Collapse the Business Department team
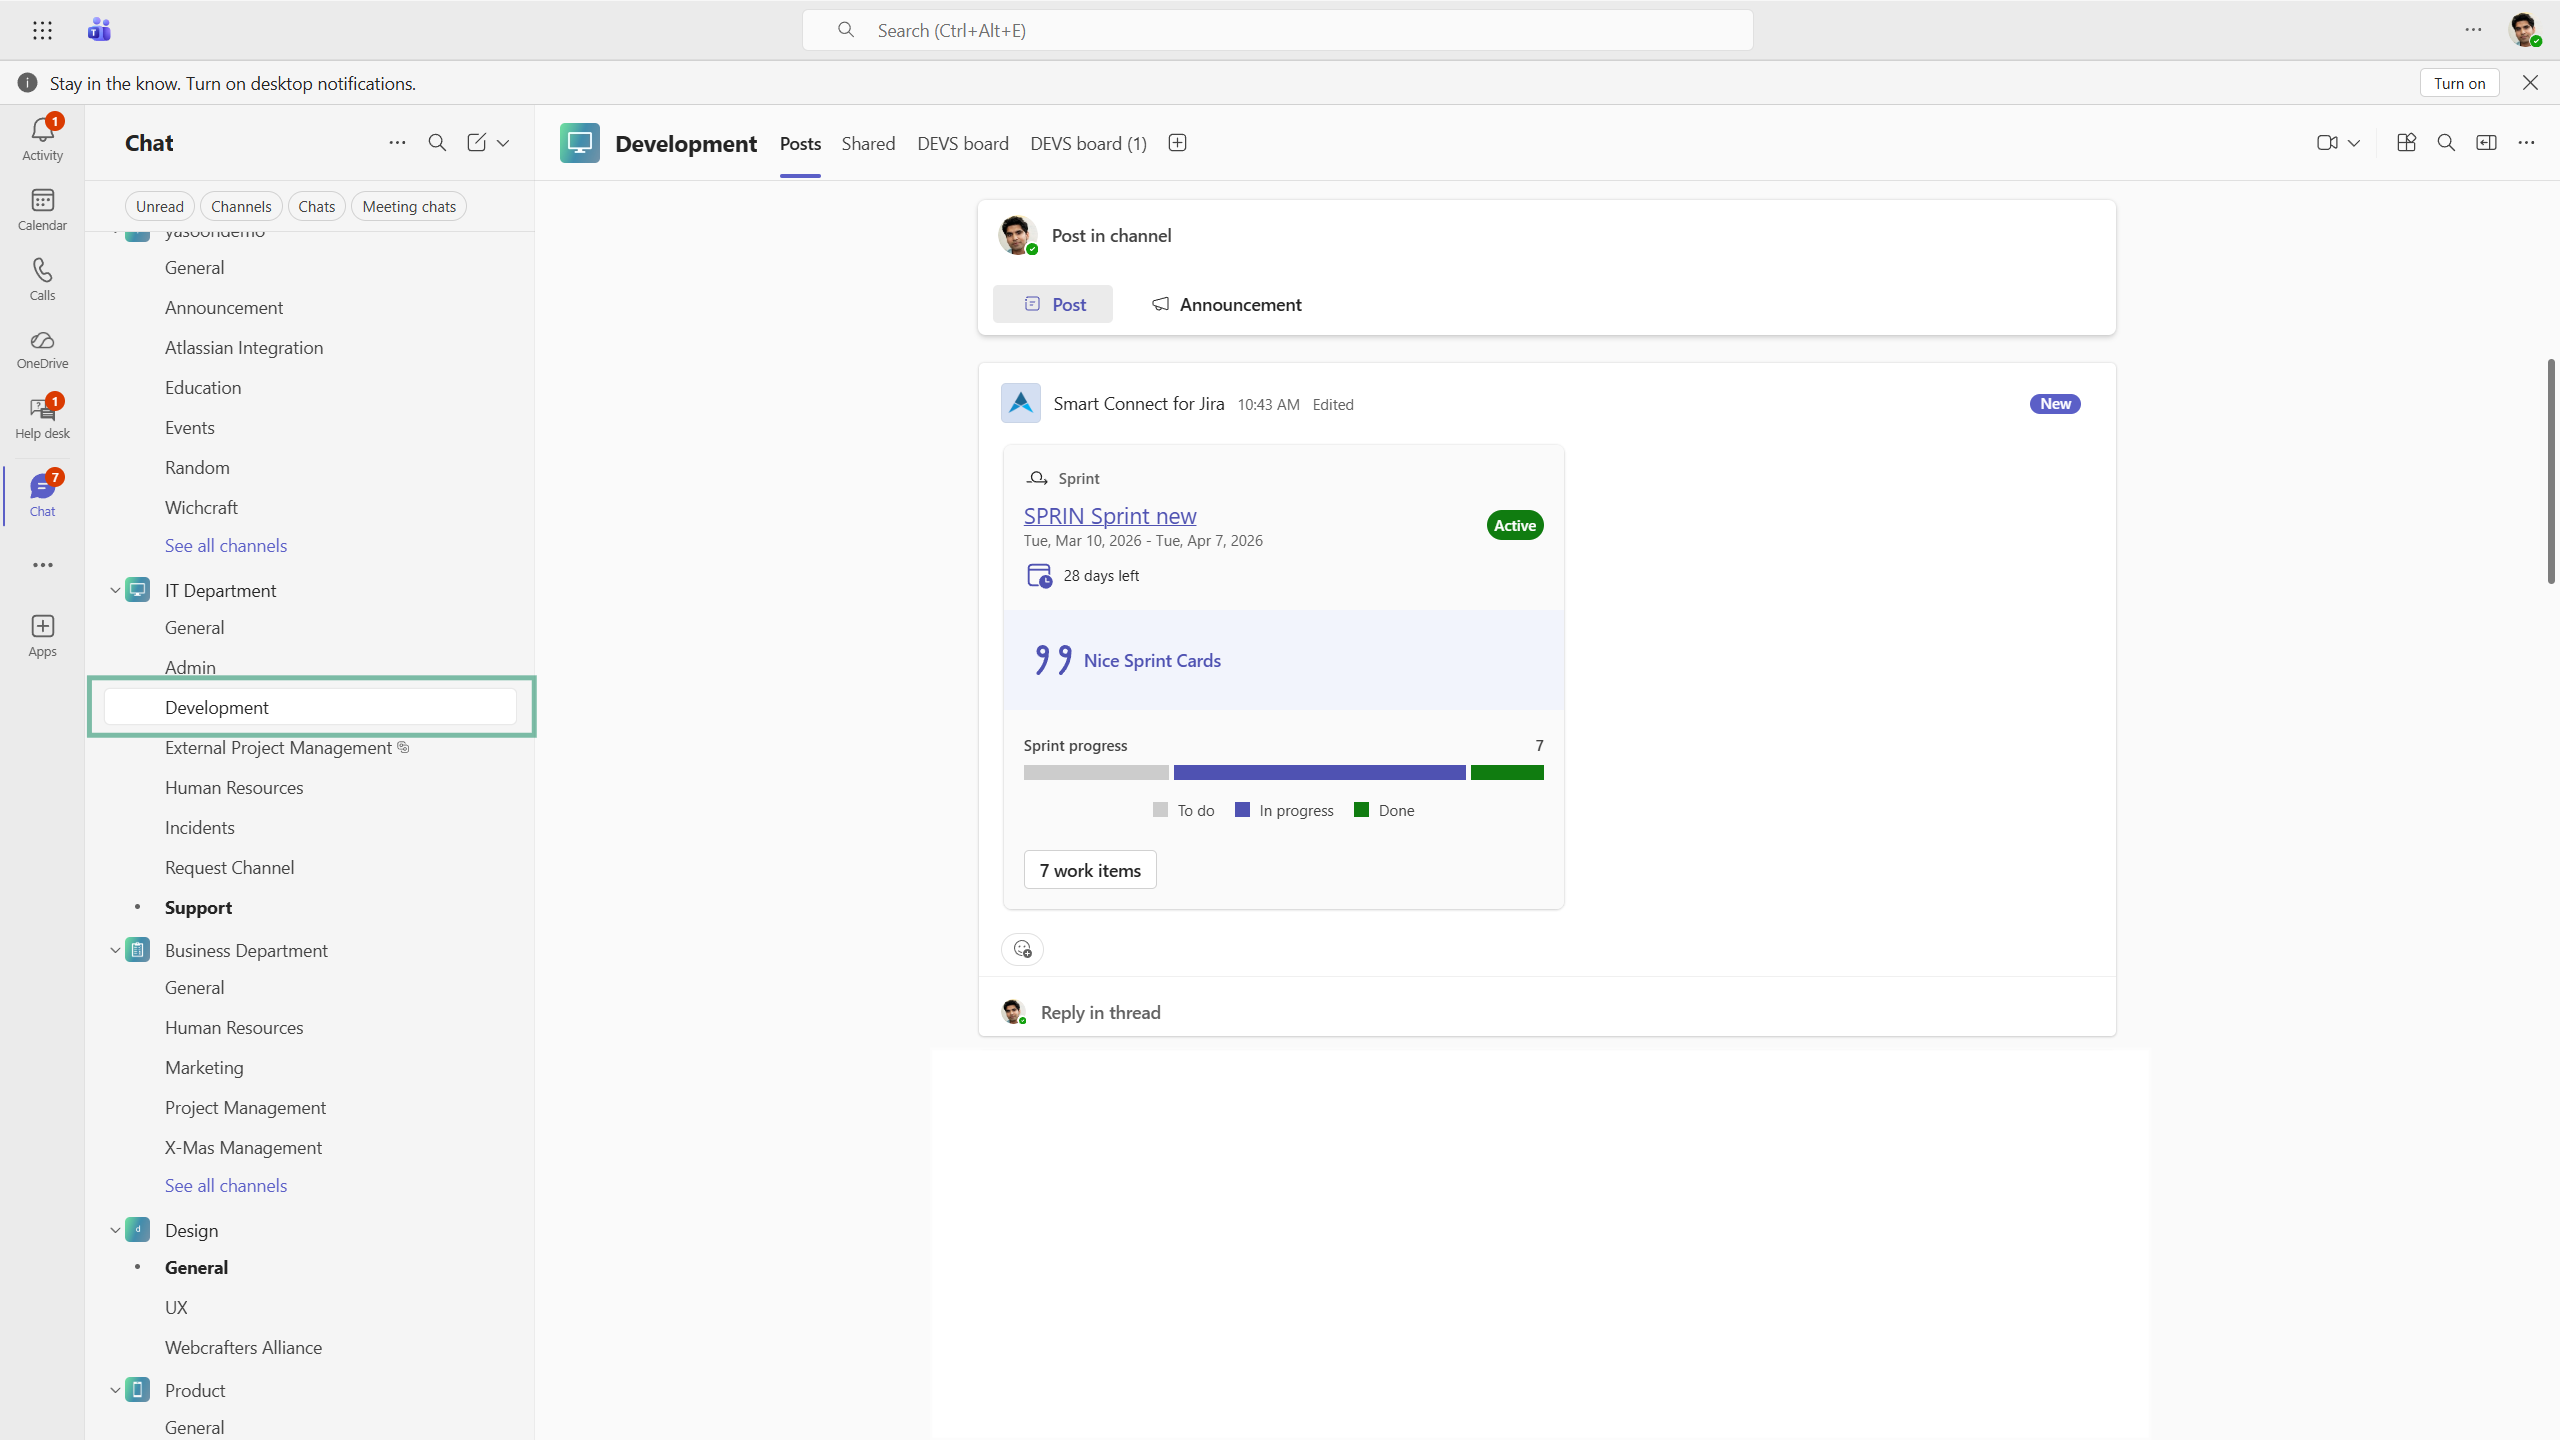Viewport: 2560px width, 1440px height. click(x=115, y=950)
